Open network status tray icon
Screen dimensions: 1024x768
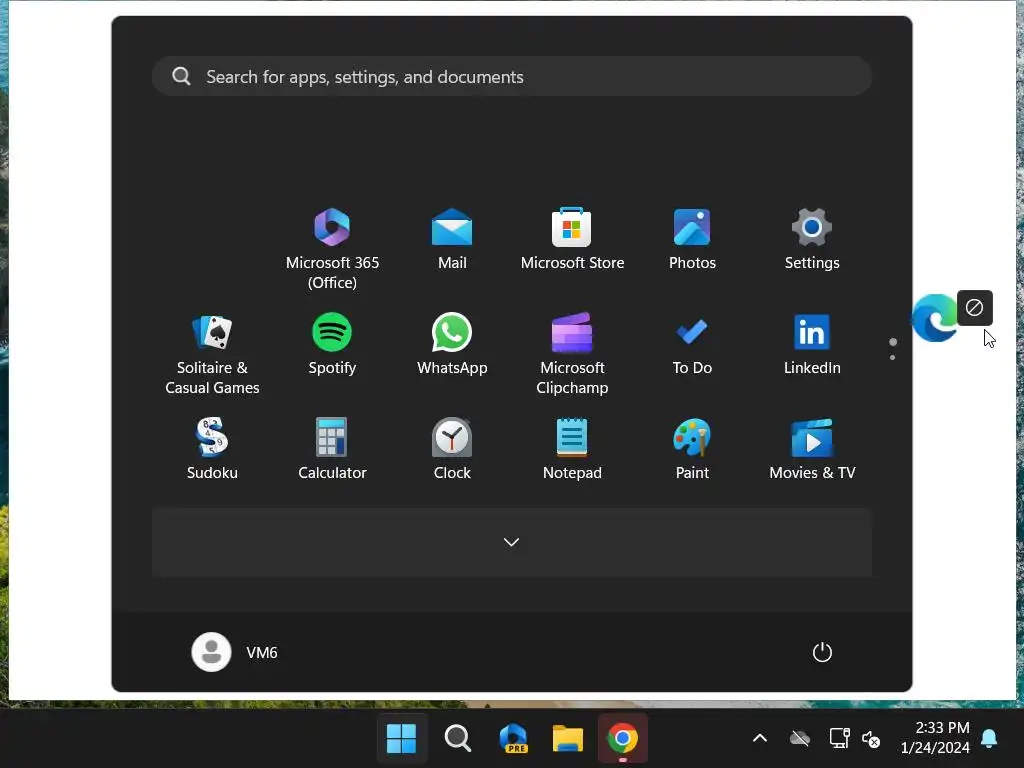tap(839, 739)
